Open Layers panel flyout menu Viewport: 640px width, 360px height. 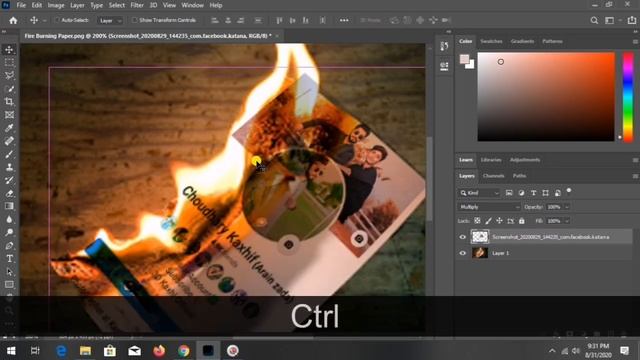coord(635,176)
